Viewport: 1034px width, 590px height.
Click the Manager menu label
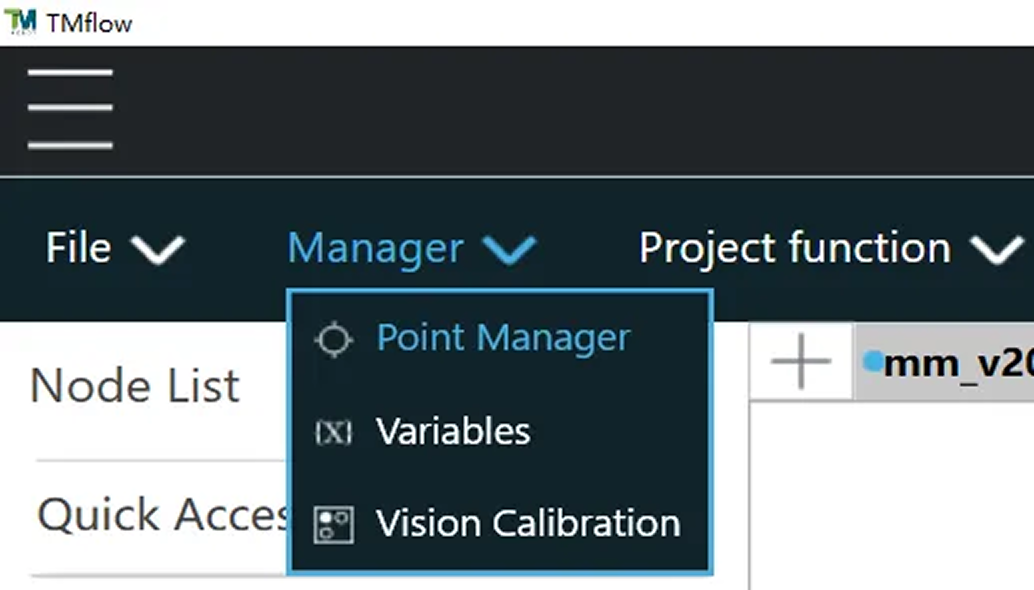click(x=375, y=248)
